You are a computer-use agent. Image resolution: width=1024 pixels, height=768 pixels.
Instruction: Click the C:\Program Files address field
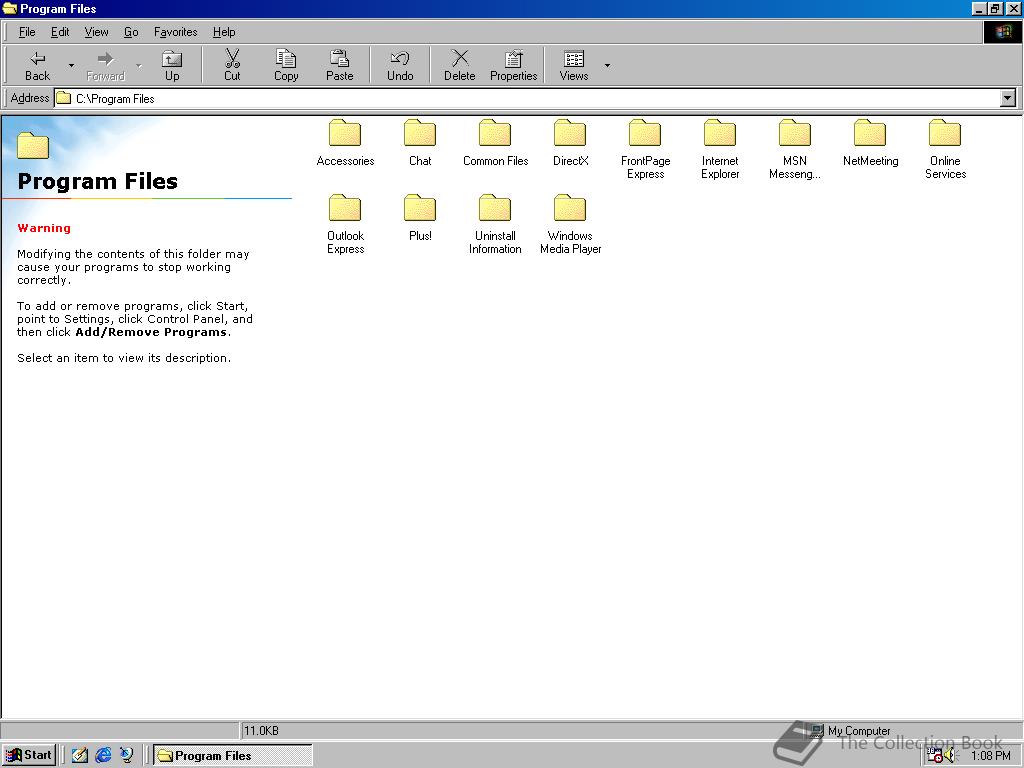[526, 99]
